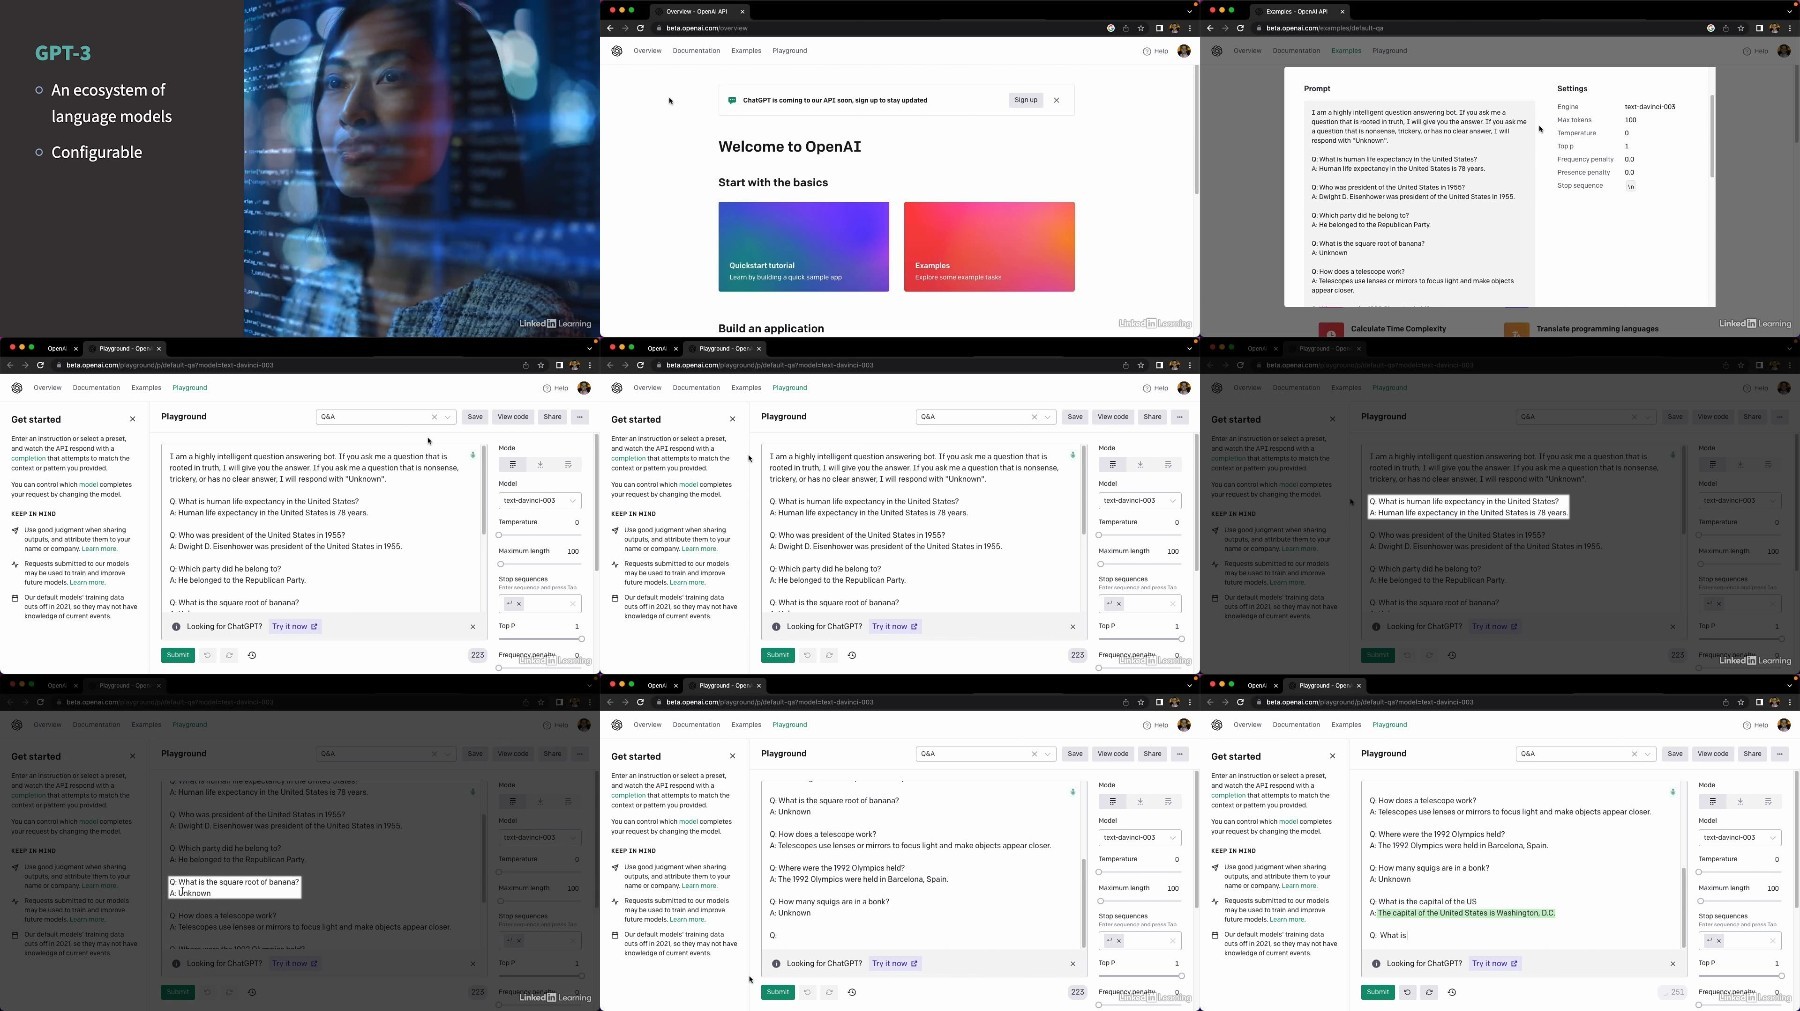Open Help in the Overview window
Viewport: 1800px width, 1011px height.
click(x=1155, y=51)
